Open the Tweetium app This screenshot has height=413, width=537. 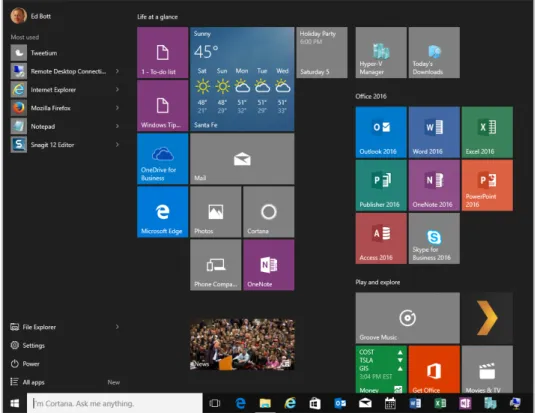tap(65, 53)
